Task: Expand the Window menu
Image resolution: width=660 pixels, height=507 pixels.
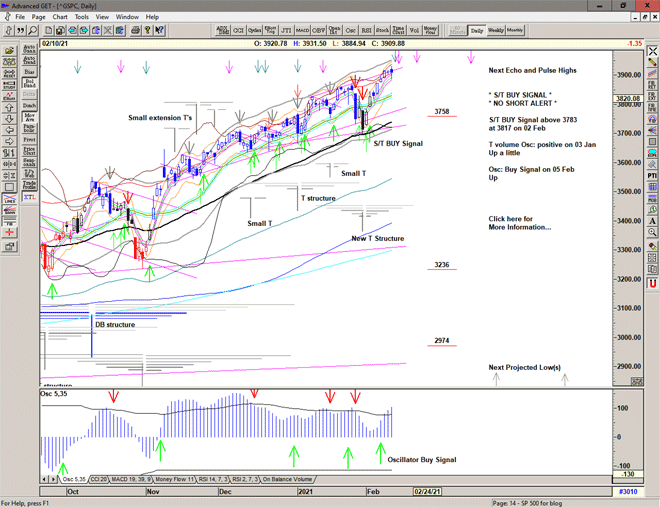Action: pyautogui.click(x=127, y=17)
